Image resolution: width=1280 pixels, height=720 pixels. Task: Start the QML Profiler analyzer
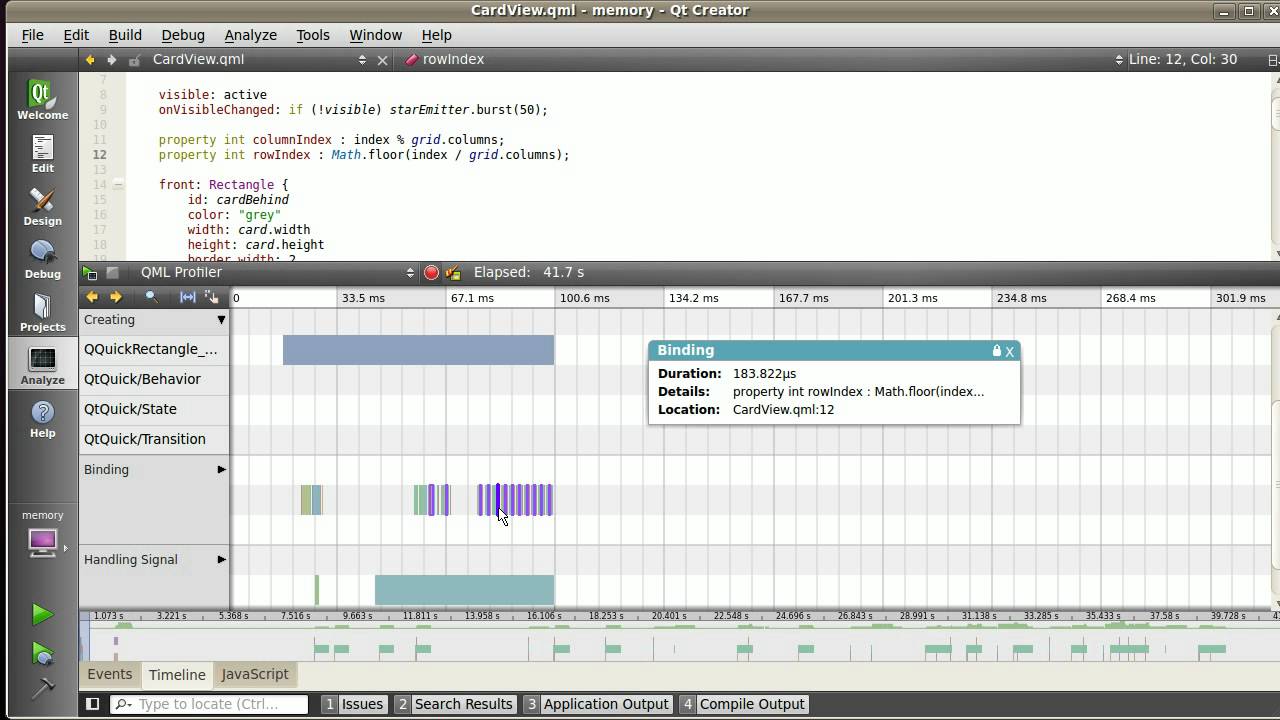point(91,272)
